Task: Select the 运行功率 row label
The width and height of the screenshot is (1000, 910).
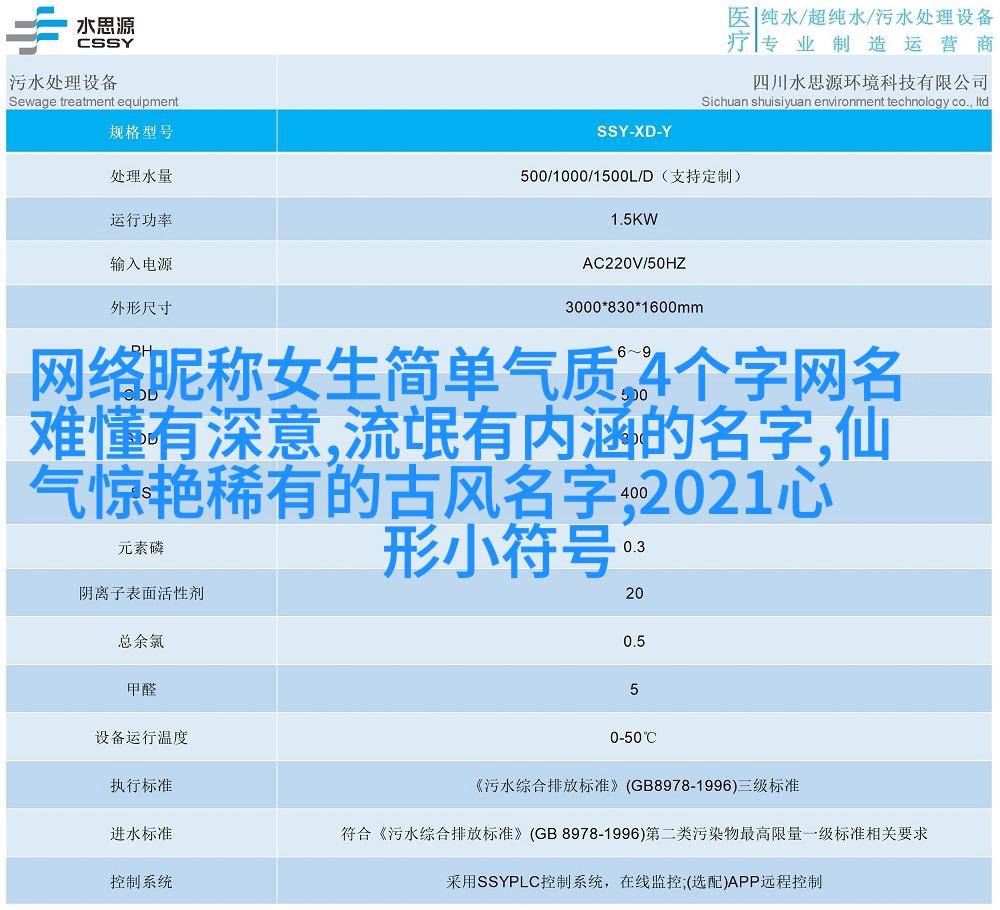Action: point(141,220)
